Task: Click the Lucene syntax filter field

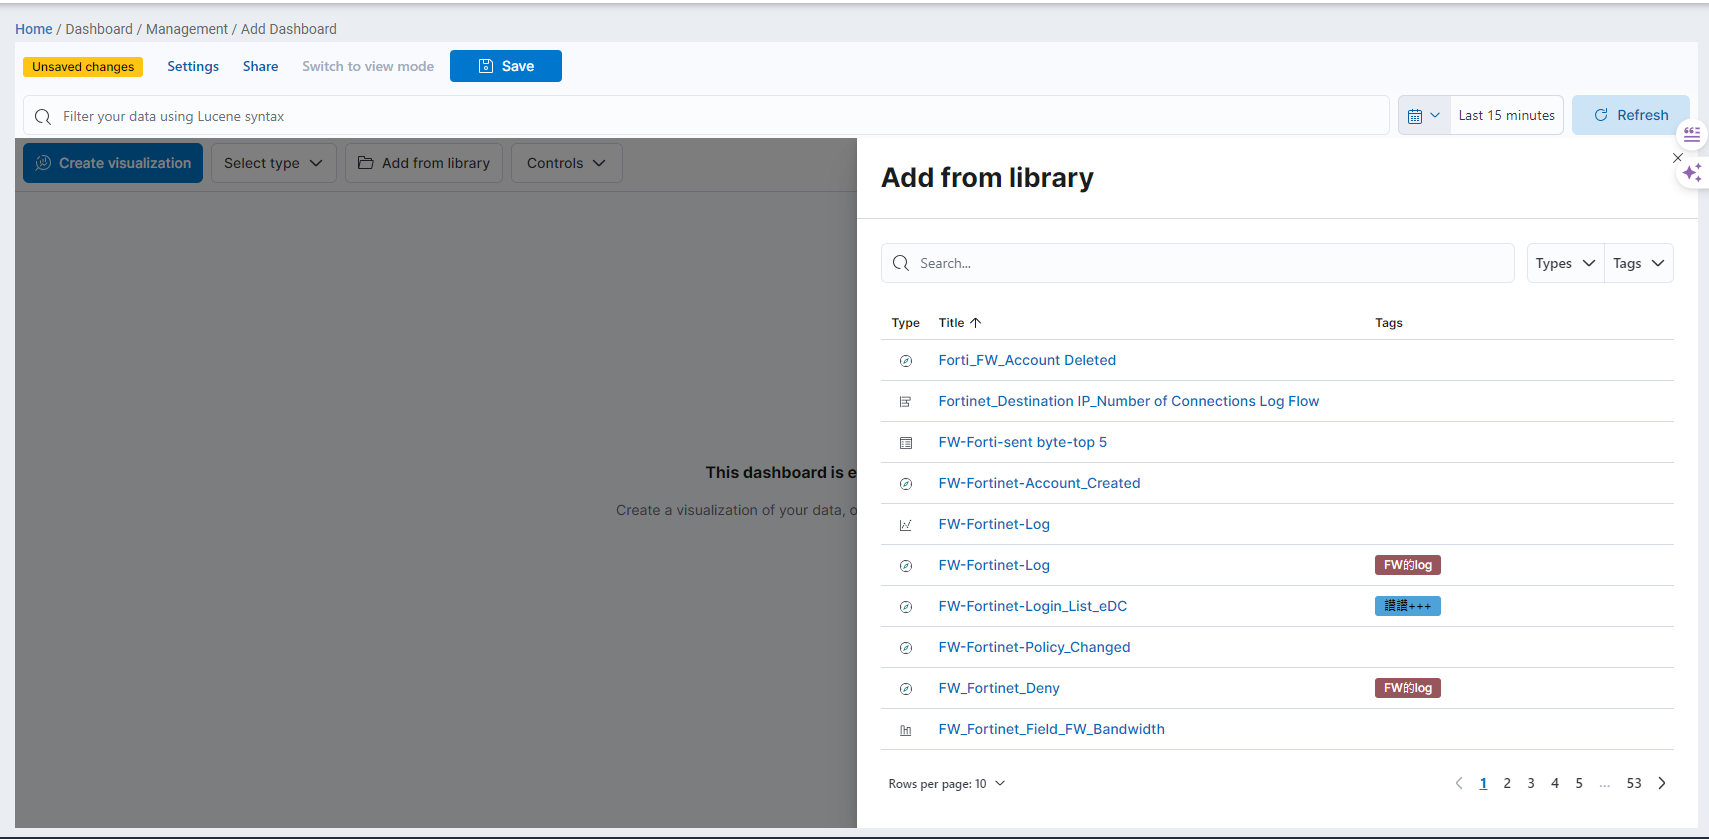Action: tap(706, 116)
